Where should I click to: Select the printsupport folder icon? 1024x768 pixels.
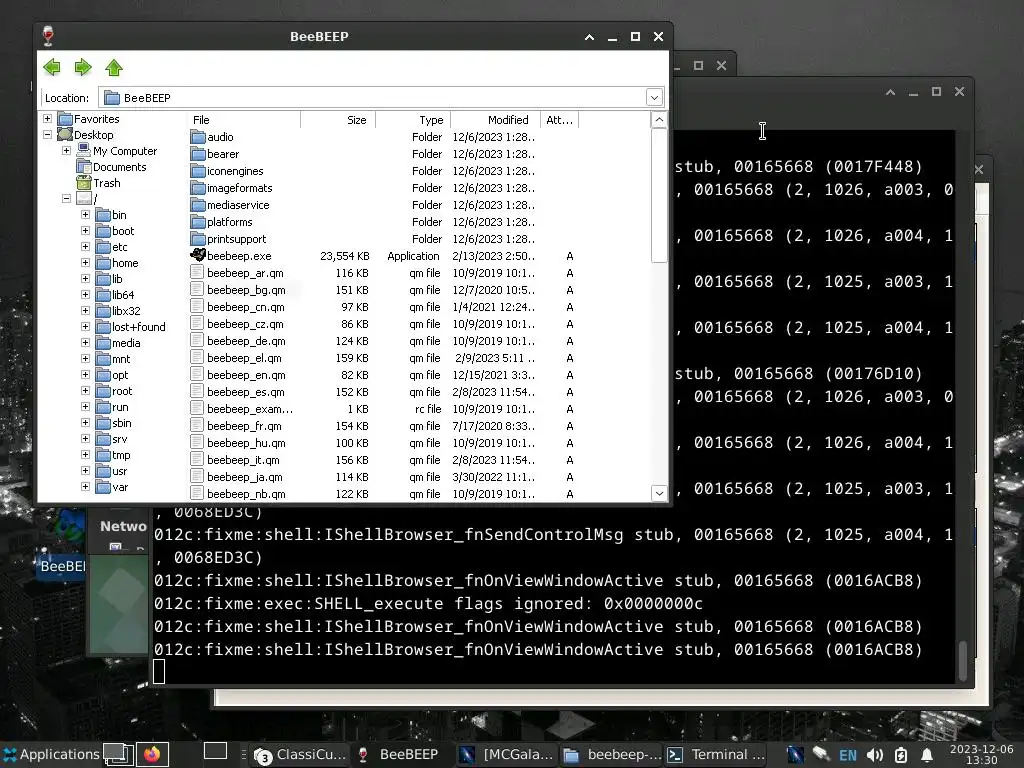198,239
